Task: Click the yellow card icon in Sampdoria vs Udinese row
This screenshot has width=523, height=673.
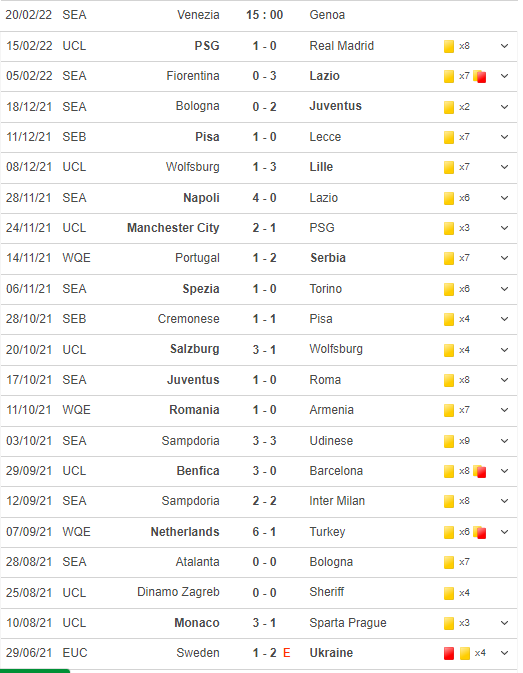Action: click(x=449, y=442)
